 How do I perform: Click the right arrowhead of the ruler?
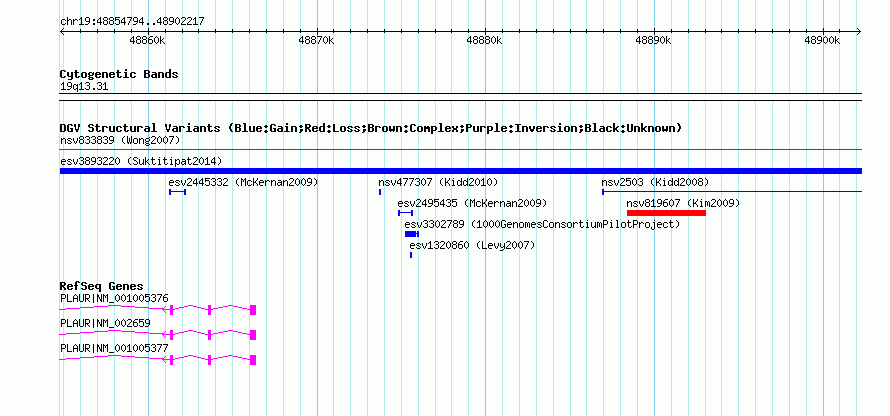(859, 32)
